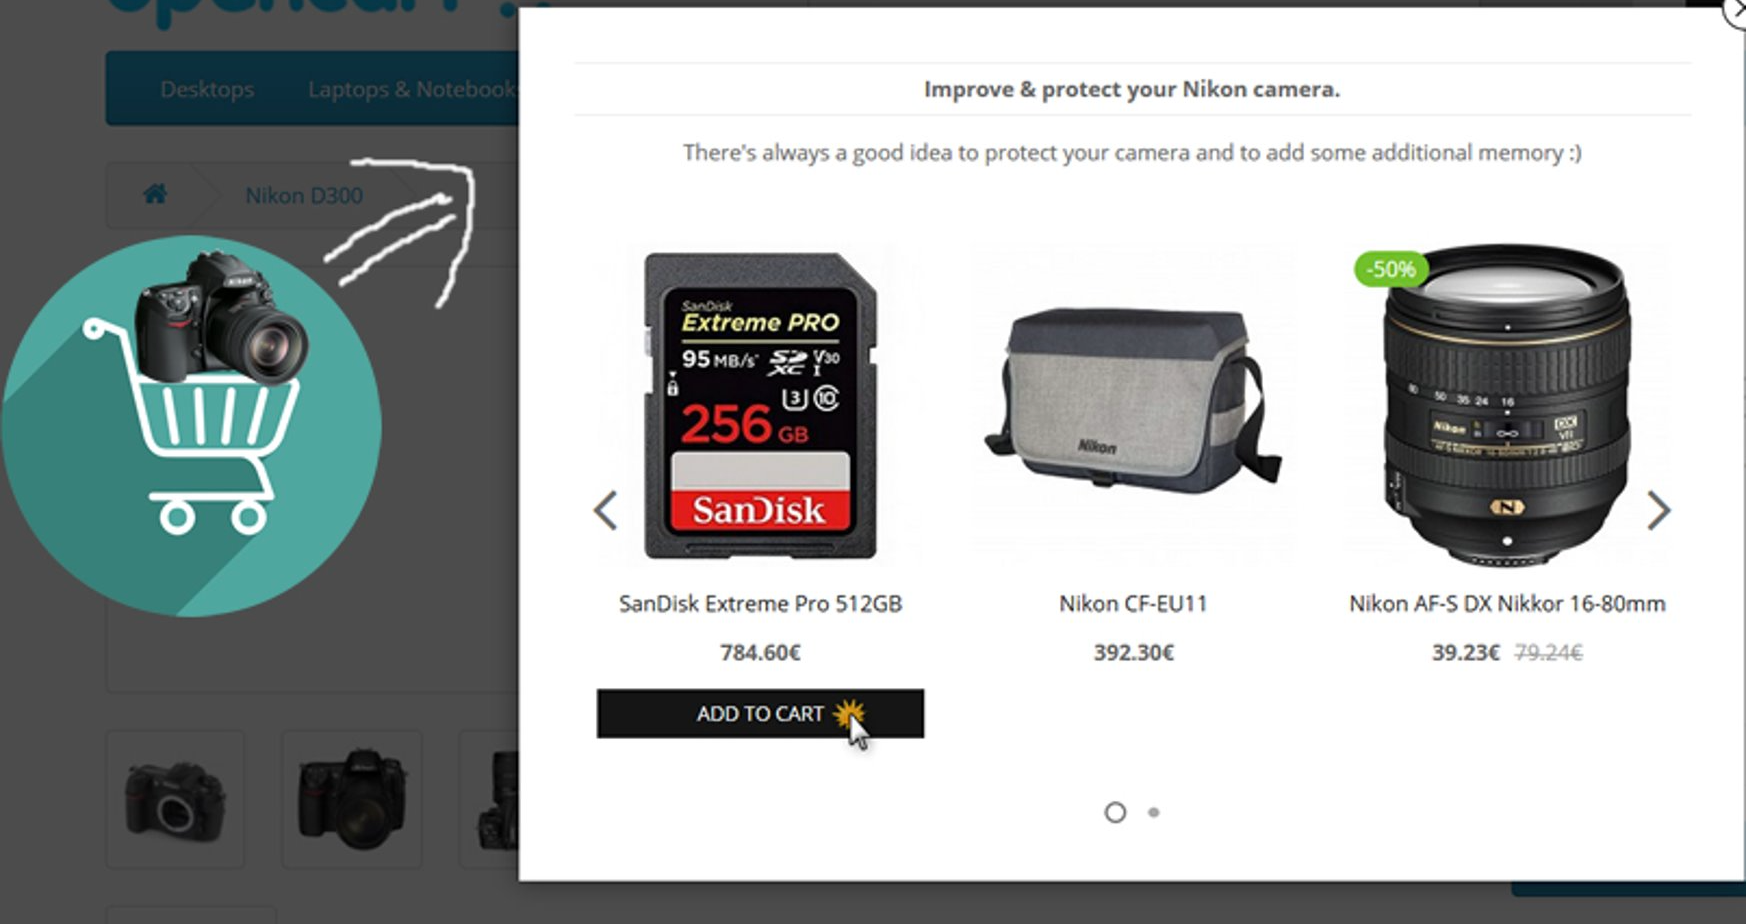Screen dimensions: 1746x924
Task: Select the second camera thumbnail with lens
Action: pyautogui.click(x=352, y=799)
